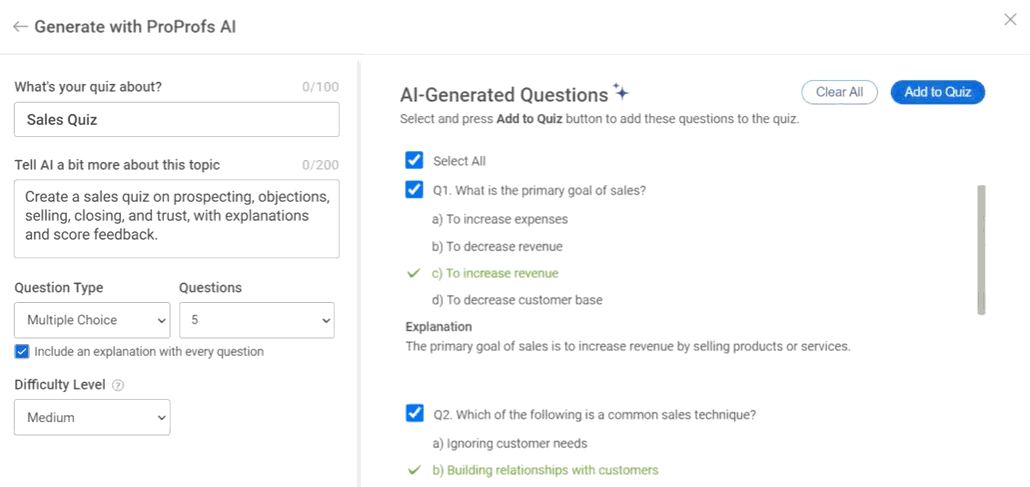
Task: Select answer b) Building relationships with customers
Action: 545,471
